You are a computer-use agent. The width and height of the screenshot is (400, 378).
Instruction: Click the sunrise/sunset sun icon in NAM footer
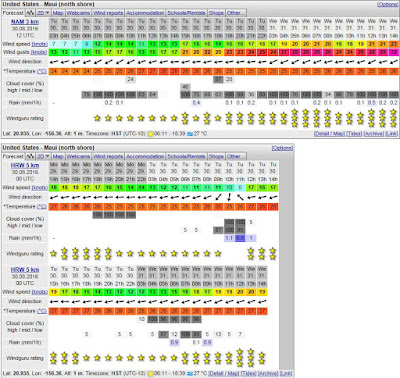coord(150,134)
